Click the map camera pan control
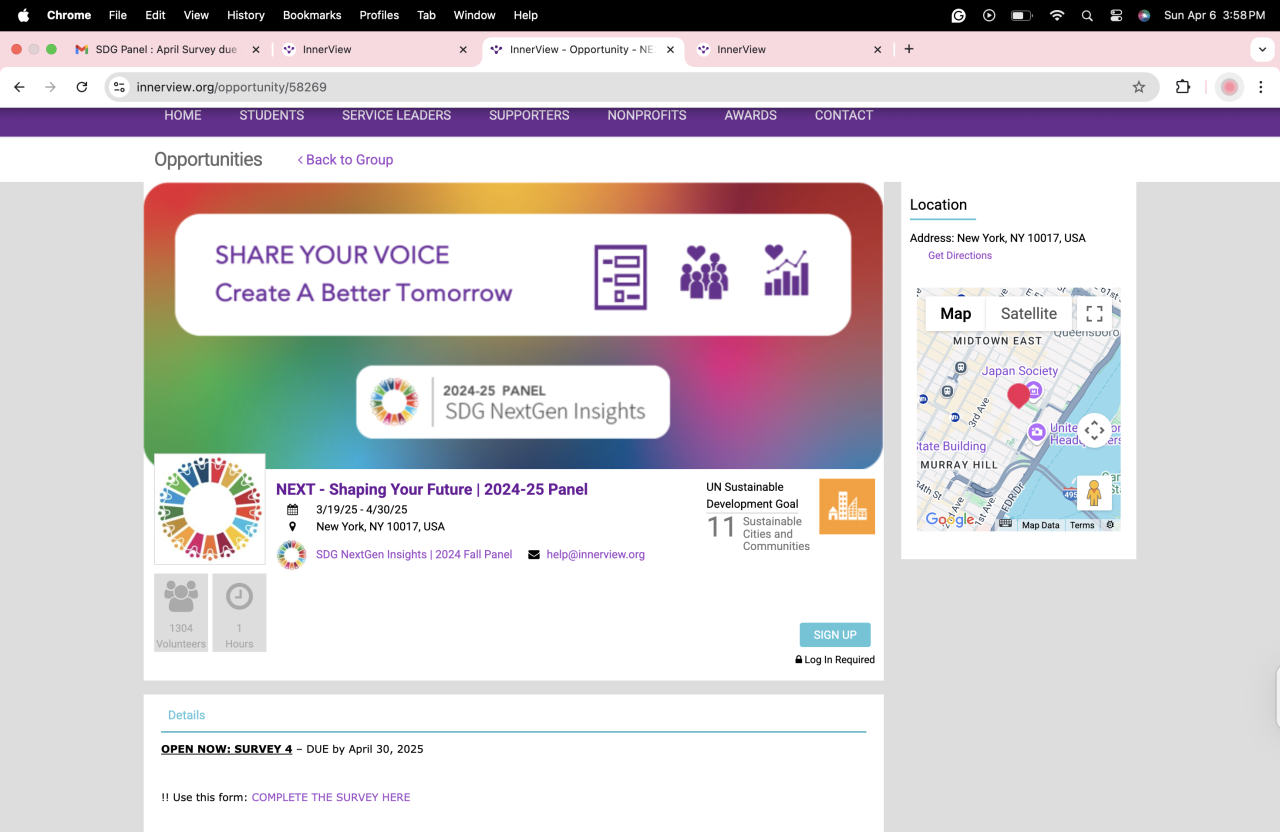Image resolution: width=1280 pixels, height=832 pixels. (1094, 430)
